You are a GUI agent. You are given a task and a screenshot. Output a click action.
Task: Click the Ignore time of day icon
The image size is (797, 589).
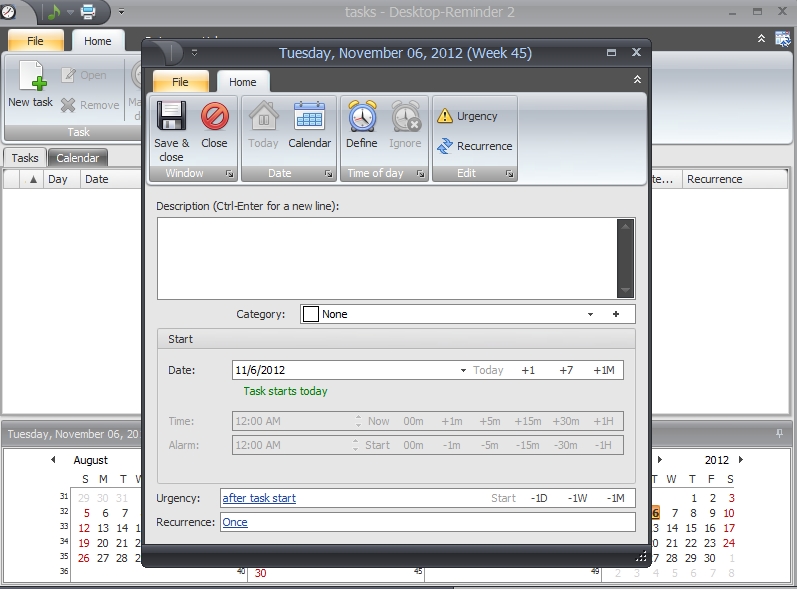pos(405,116)
